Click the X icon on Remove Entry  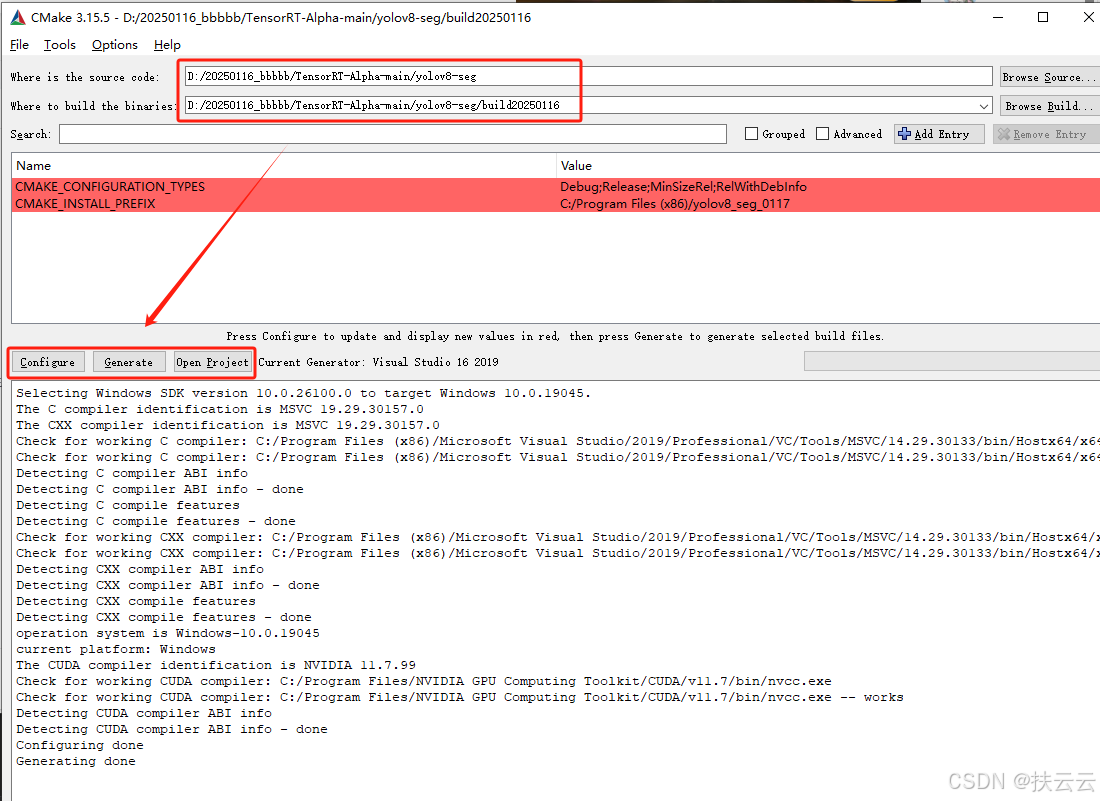1004,134
